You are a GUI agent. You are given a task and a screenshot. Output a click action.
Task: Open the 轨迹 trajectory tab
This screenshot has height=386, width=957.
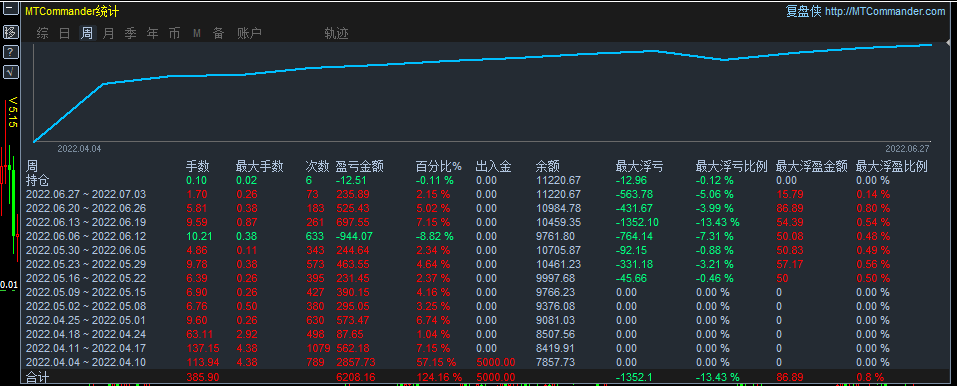336,34
